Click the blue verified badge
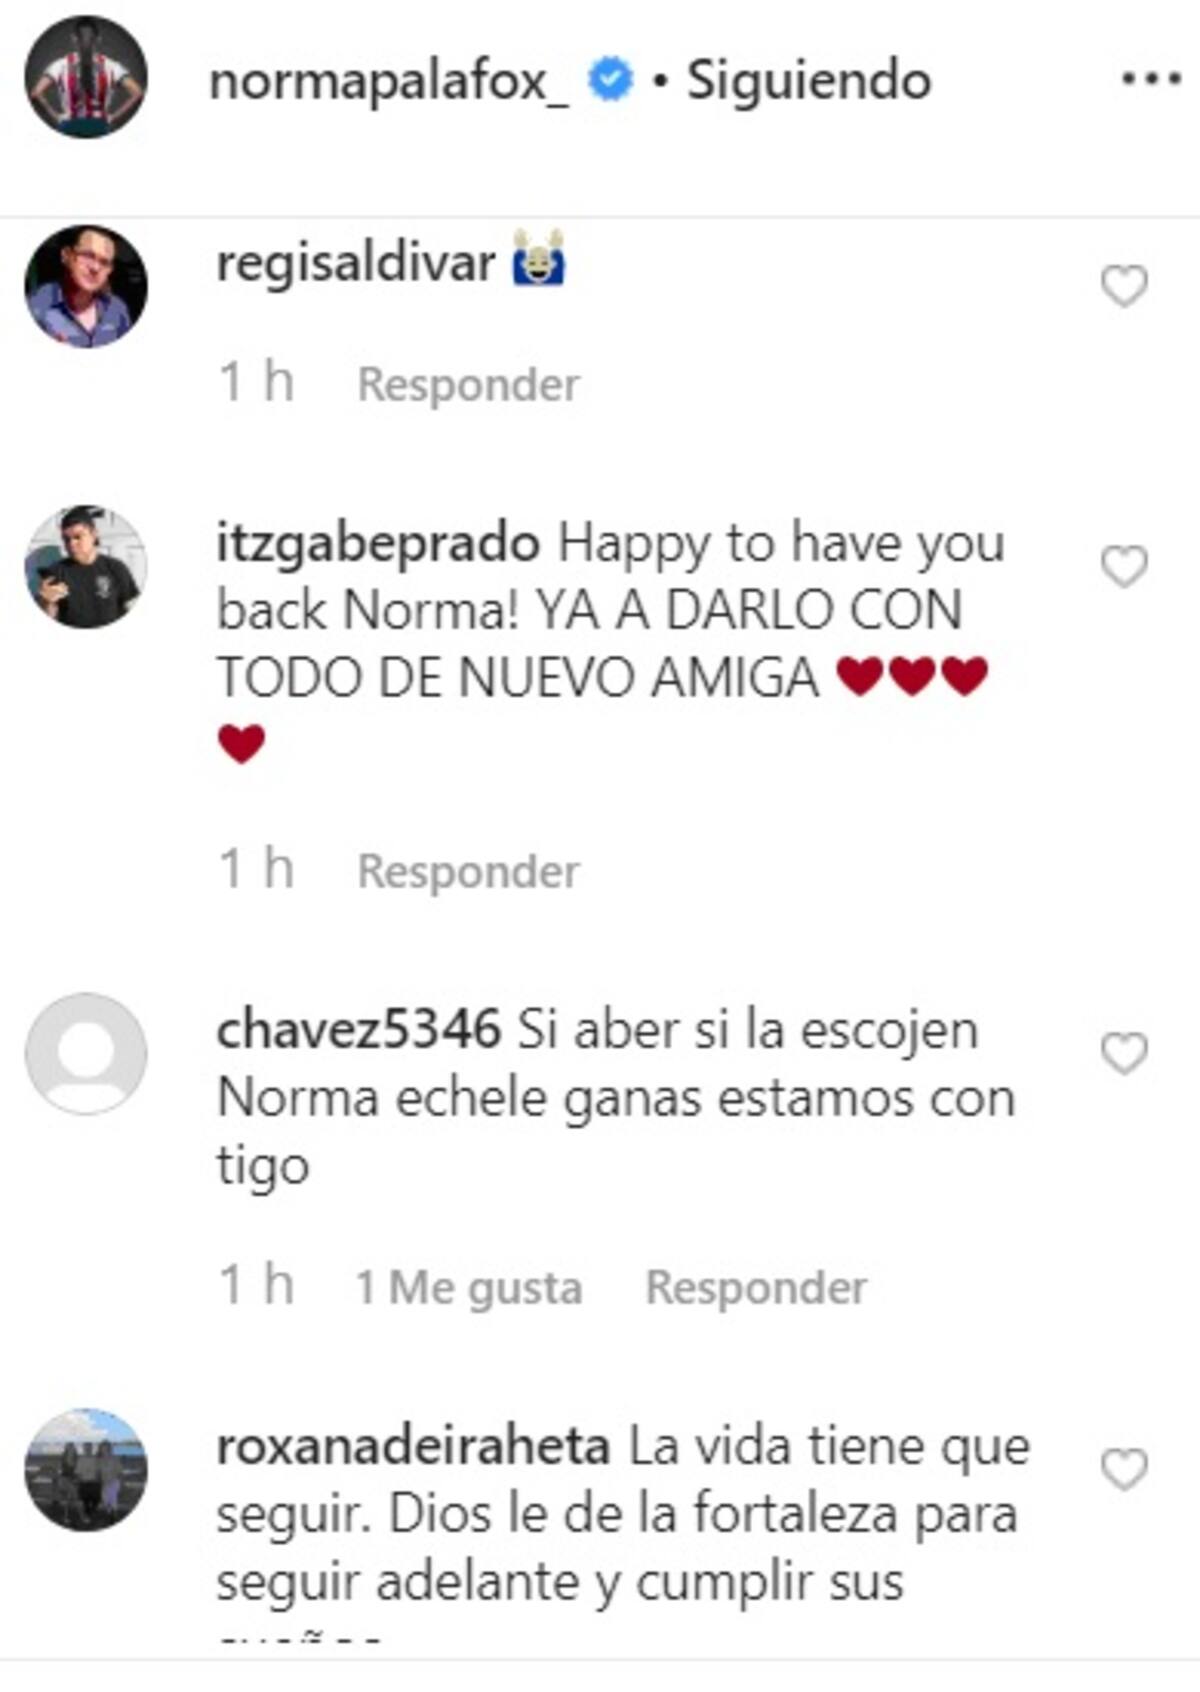1200x1692 pixels. pyautogui.click(x=610, y=80)
